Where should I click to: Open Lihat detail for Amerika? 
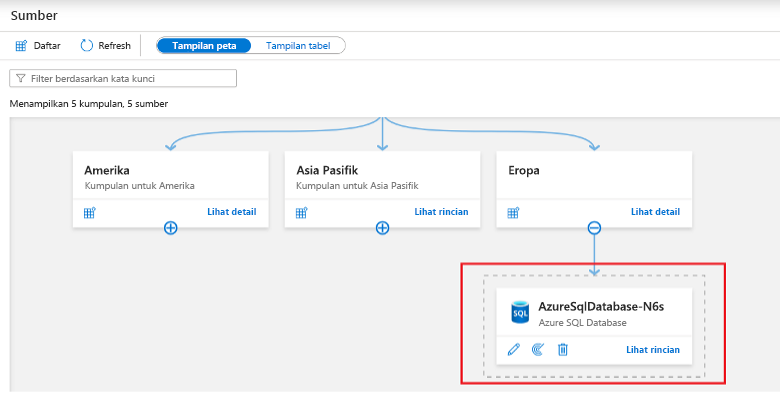(x=232, y=212)
